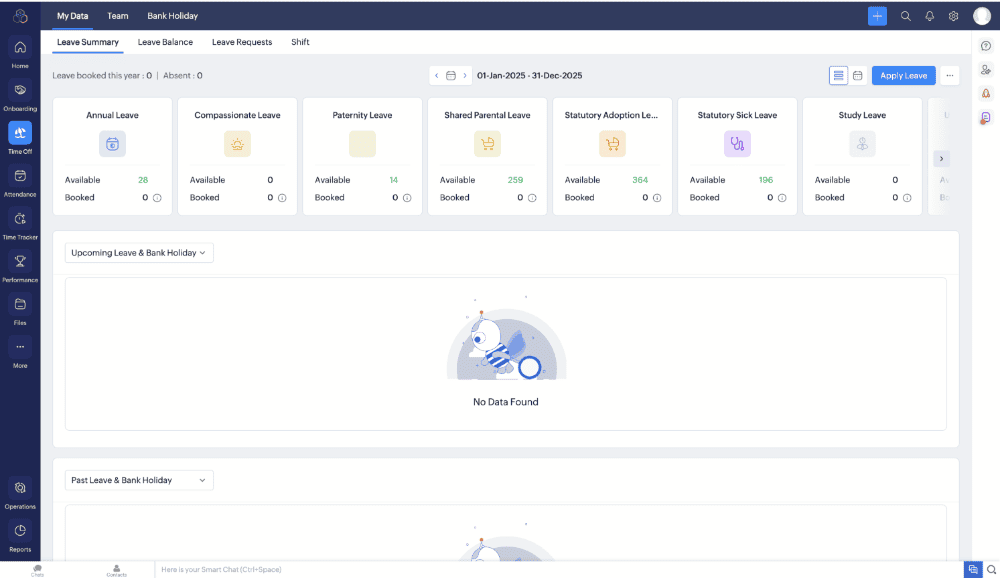Show info for Study Leave booked
The image size is (1000, 578).
coord(907,198)
